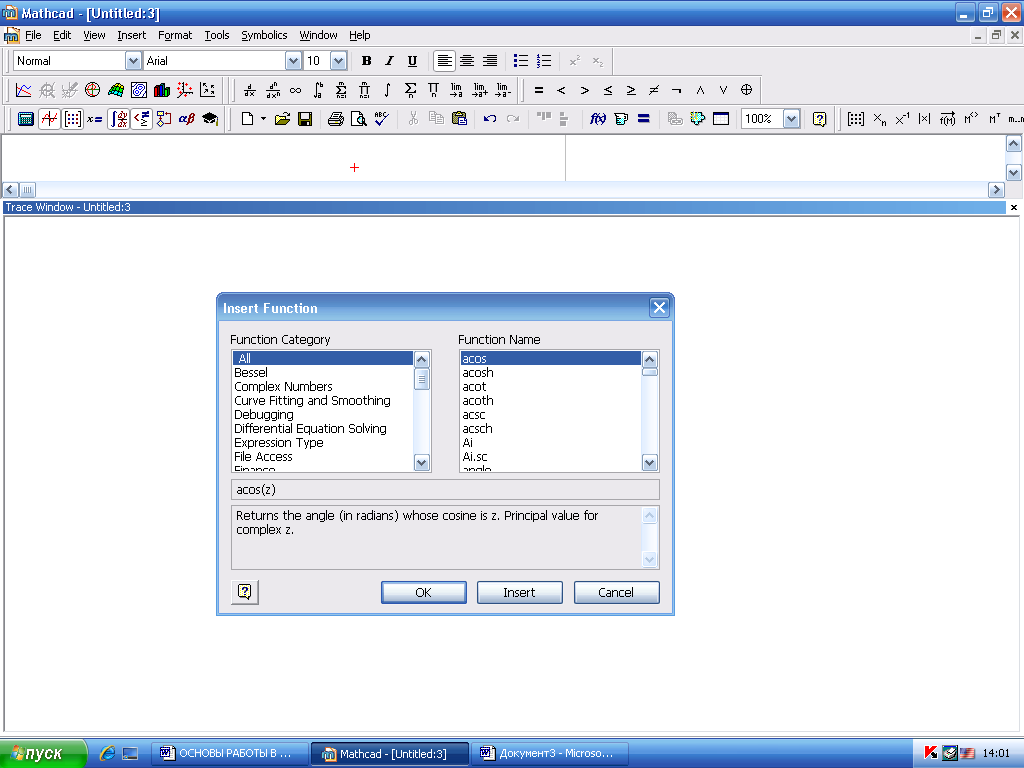Viewport: 1024px width, 768px height.
Task: Open the Window menu
Action: 318,35
